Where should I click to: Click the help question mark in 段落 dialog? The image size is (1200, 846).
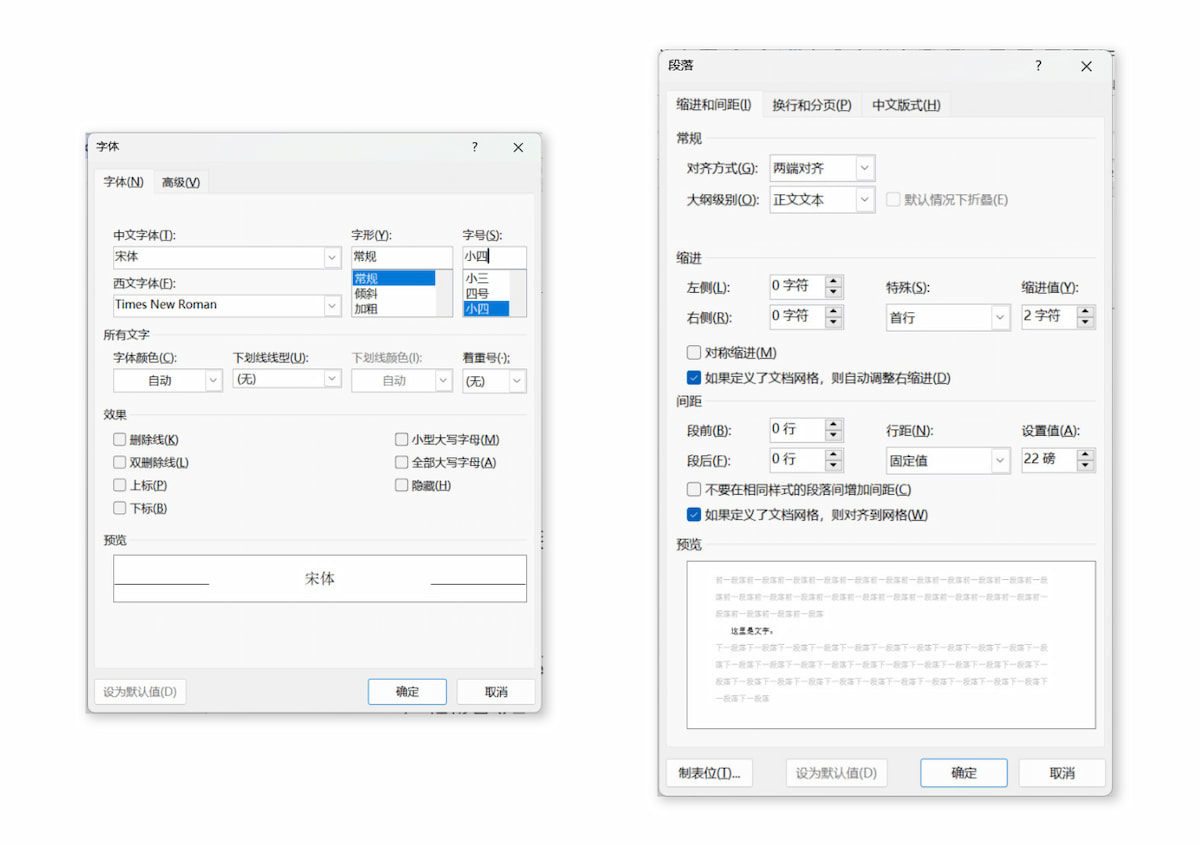point(1038,66)
